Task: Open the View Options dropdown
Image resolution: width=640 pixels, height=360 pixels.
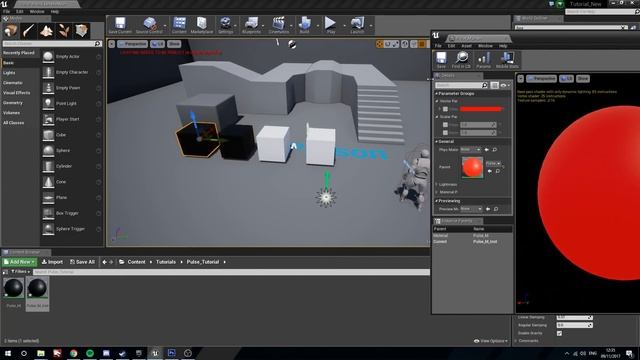Action: (491, 341)
